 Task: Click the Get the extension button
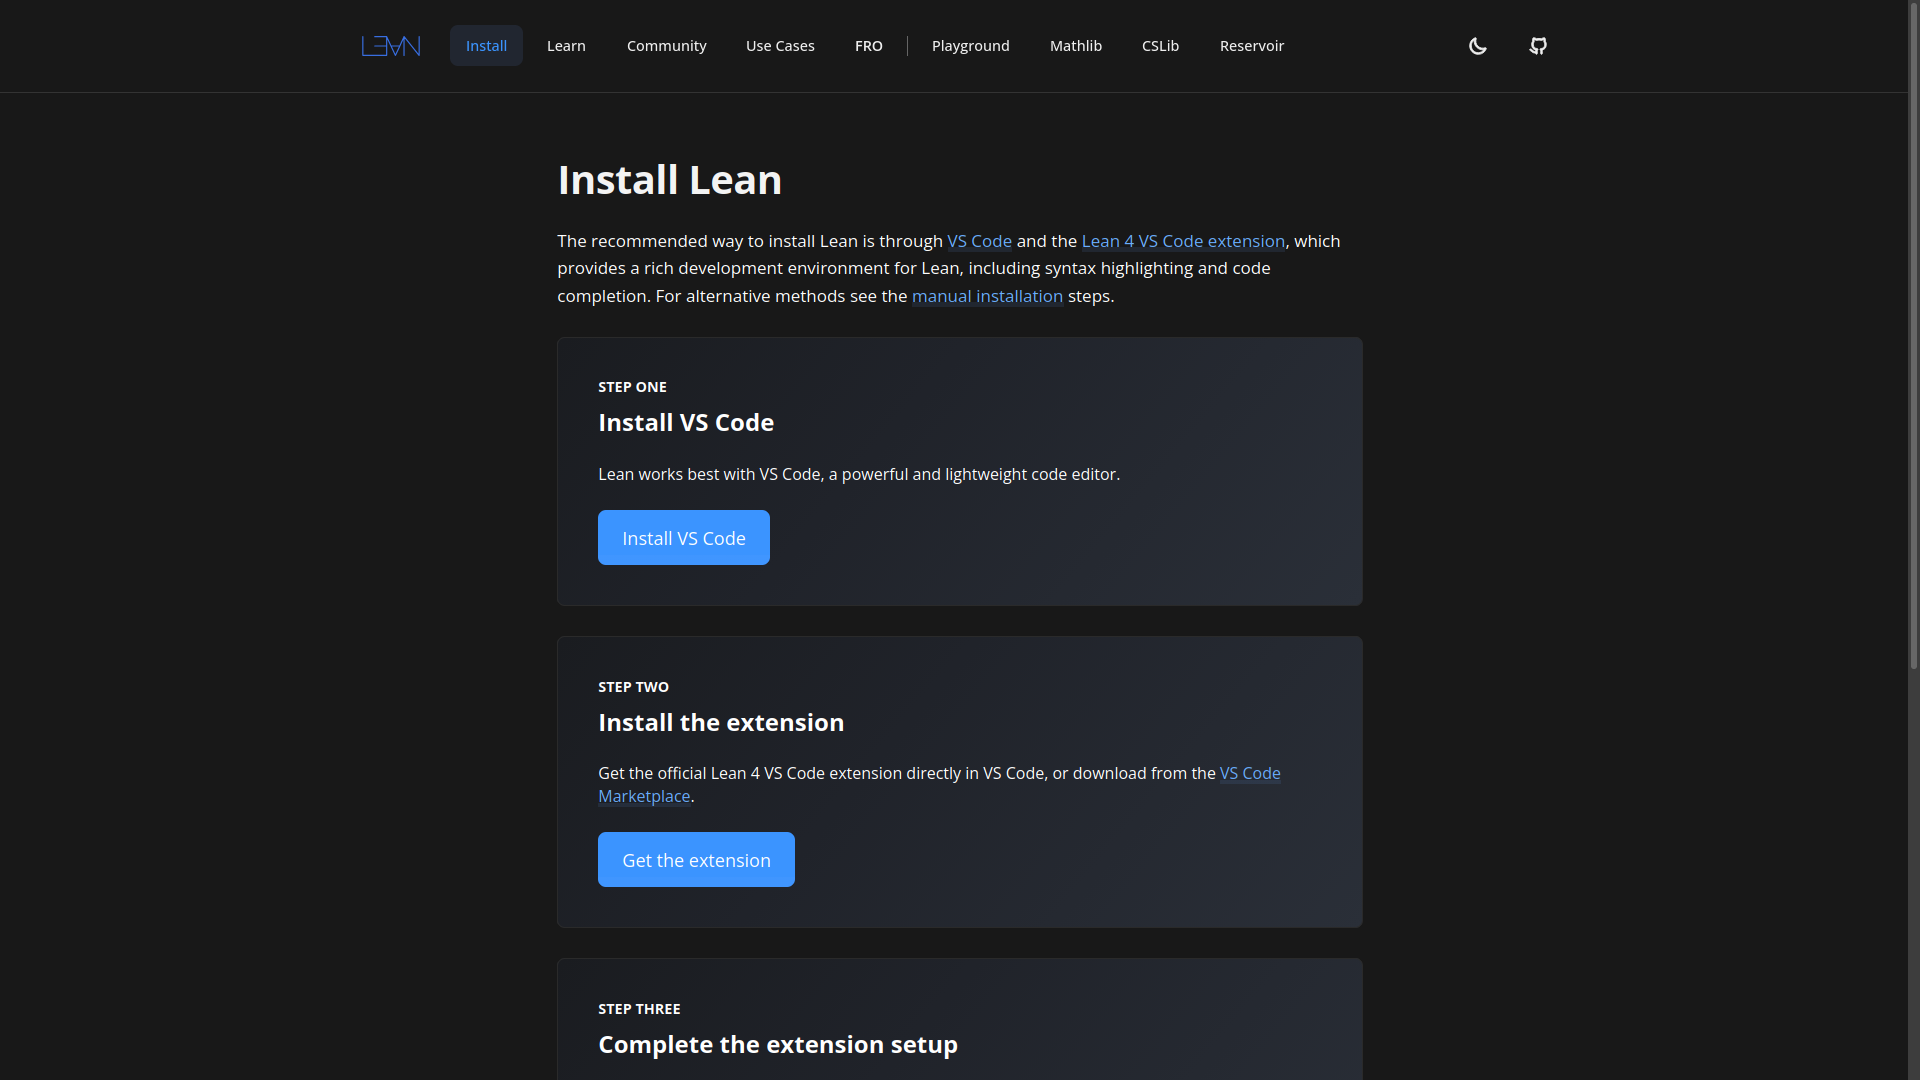[x=696, y=860]
